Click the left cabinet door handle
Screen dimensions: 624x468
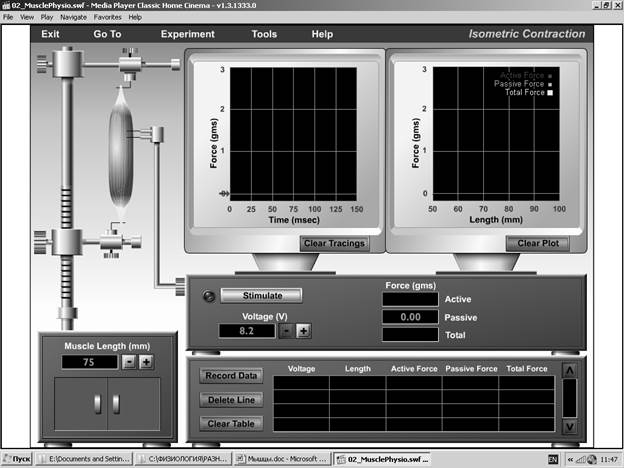coord(98,404)
